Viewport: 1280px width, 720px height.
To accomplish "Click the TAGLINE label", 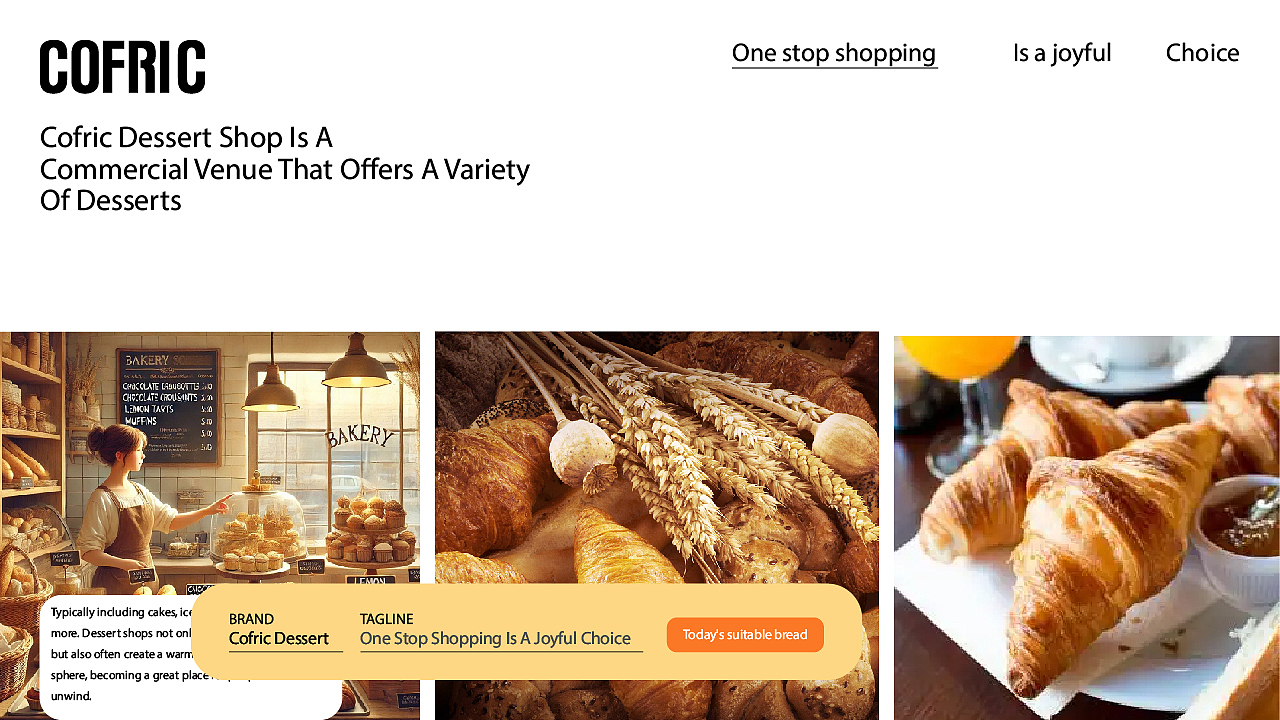I will coord(386,619).
